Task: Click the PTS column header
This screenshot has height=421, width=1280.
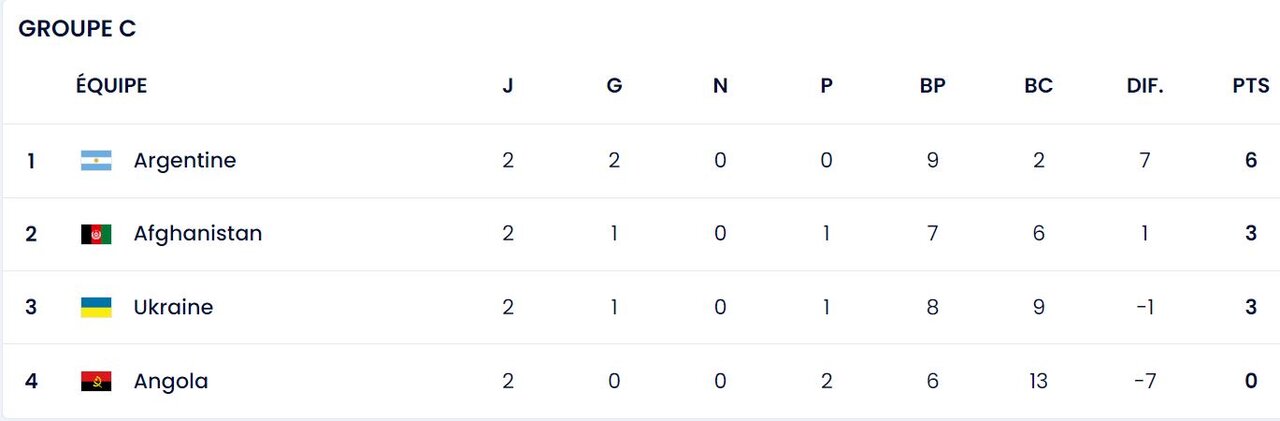Action: point(1251,86)
